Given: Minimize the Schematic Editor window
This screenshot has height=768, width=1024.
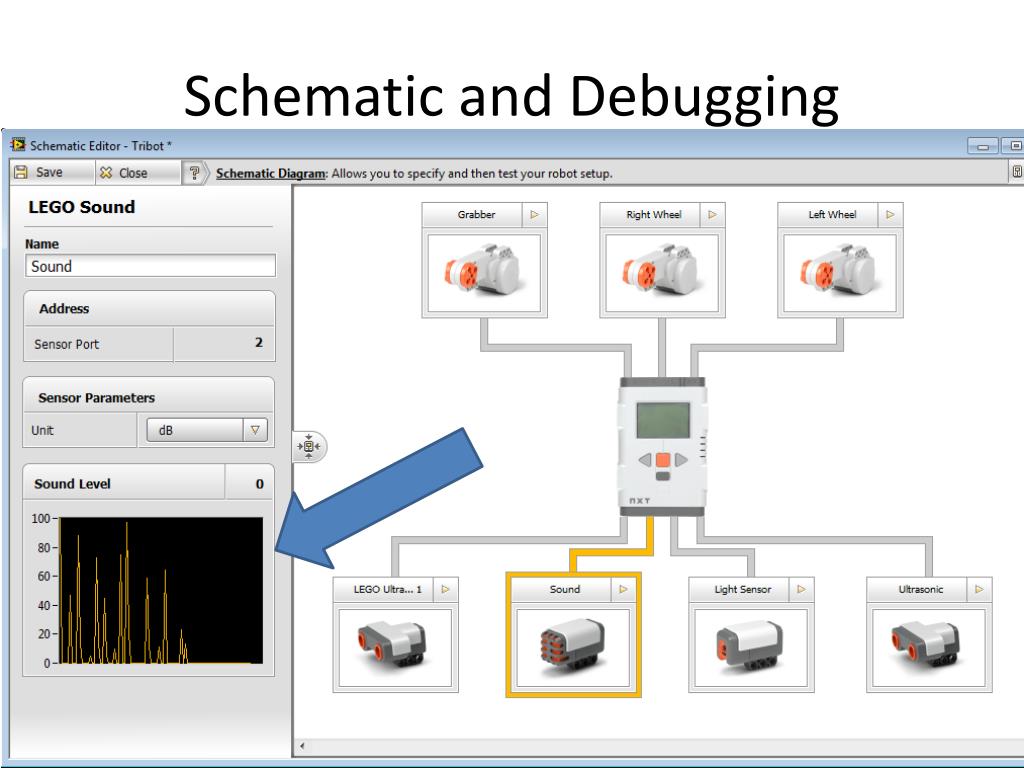Looking at the screenshot, I should [x=983, y=146].
